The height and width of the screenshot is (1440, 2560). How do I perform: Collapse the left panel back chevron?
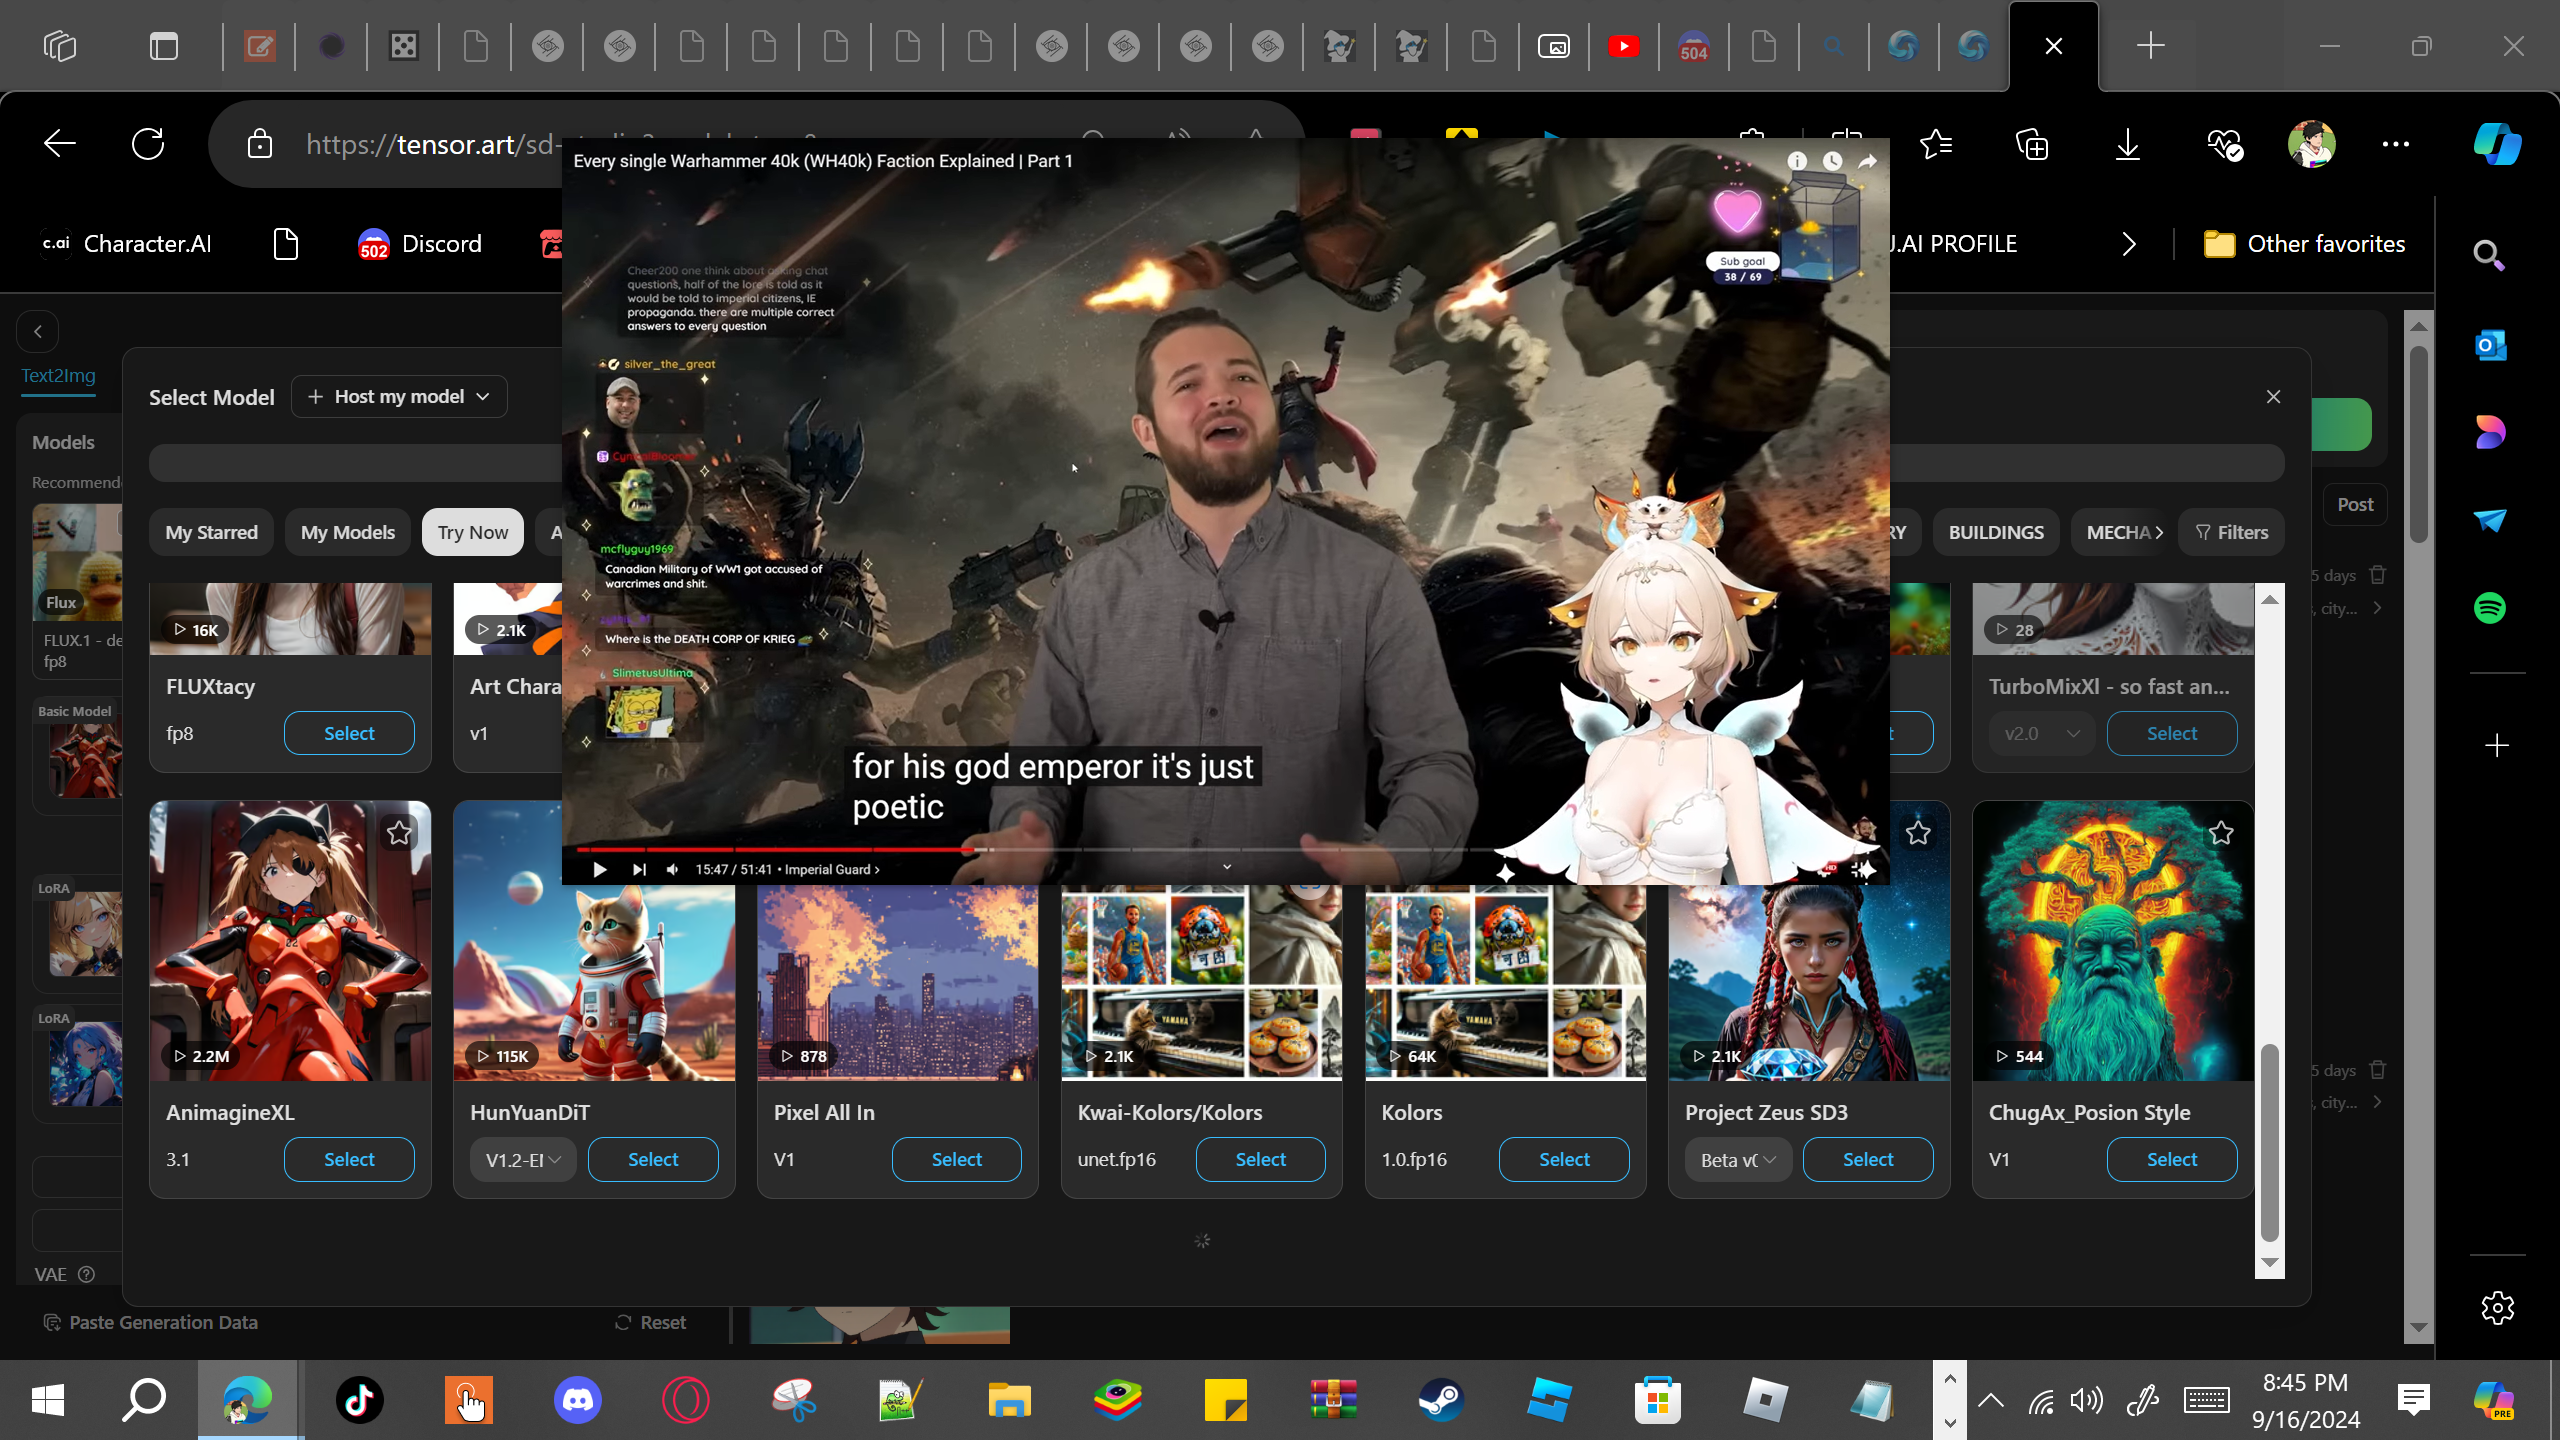(38, 331)
